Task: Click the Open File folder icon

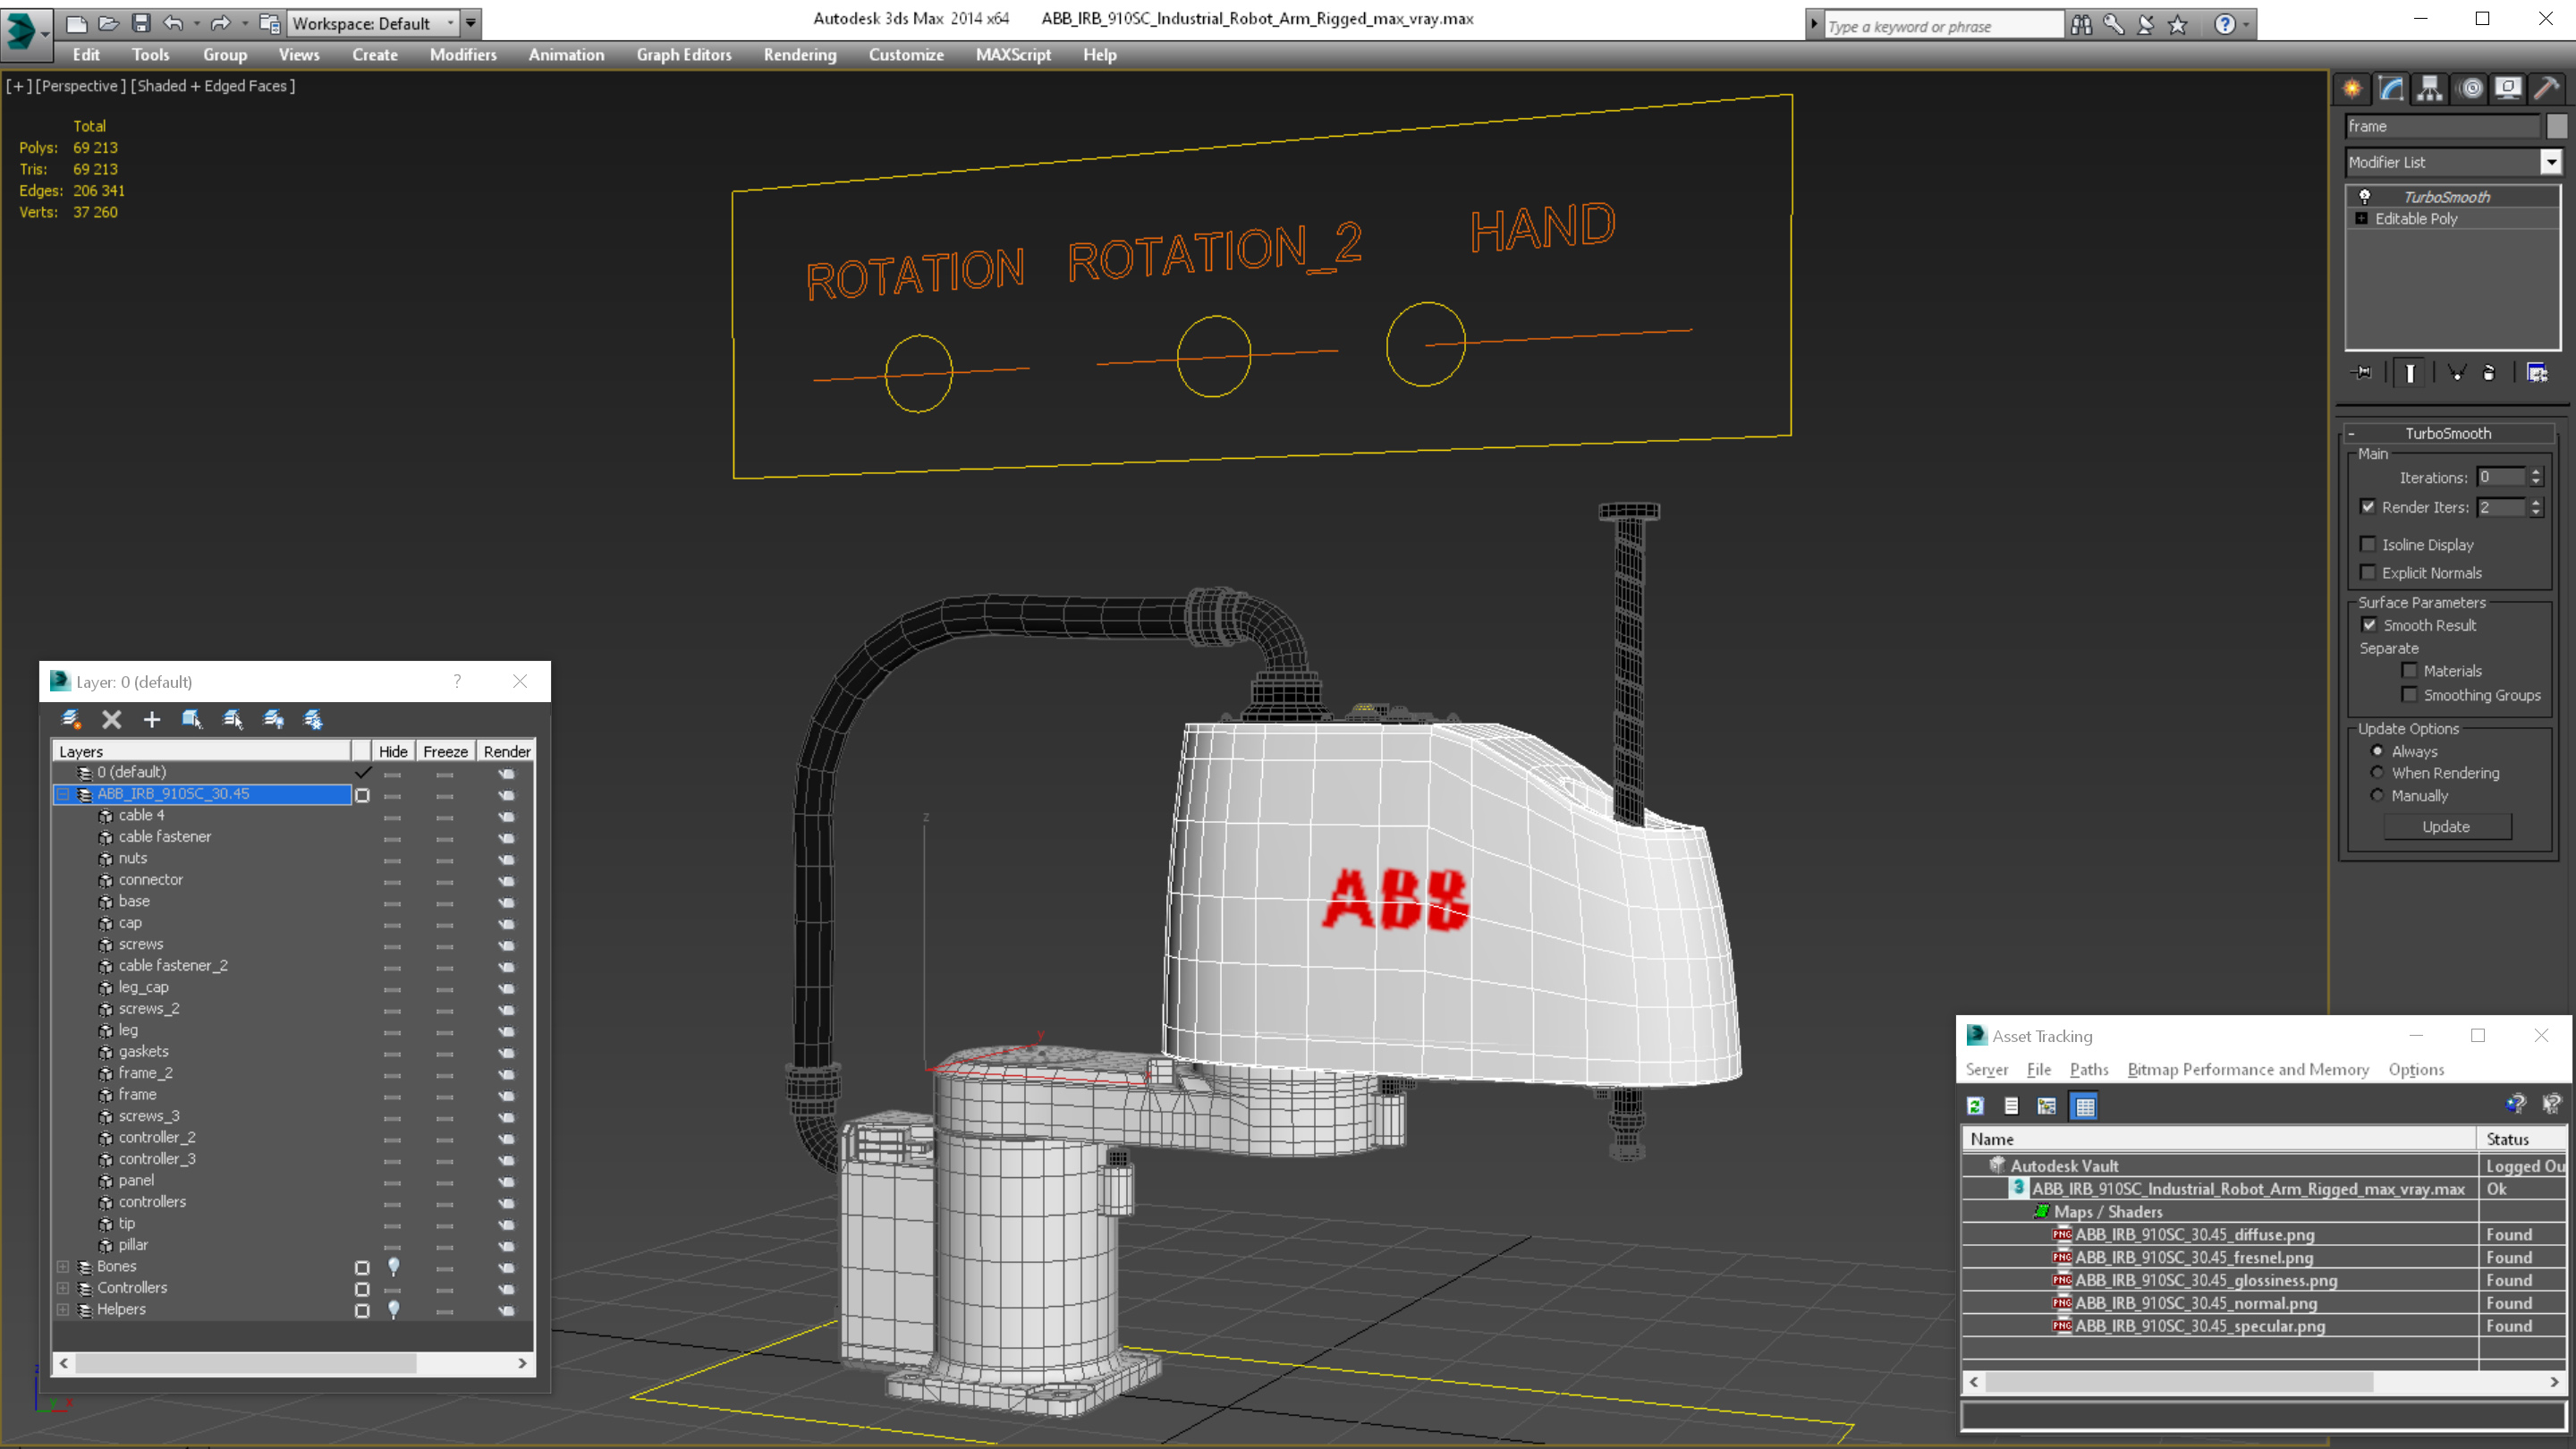Action: point(108,22)
